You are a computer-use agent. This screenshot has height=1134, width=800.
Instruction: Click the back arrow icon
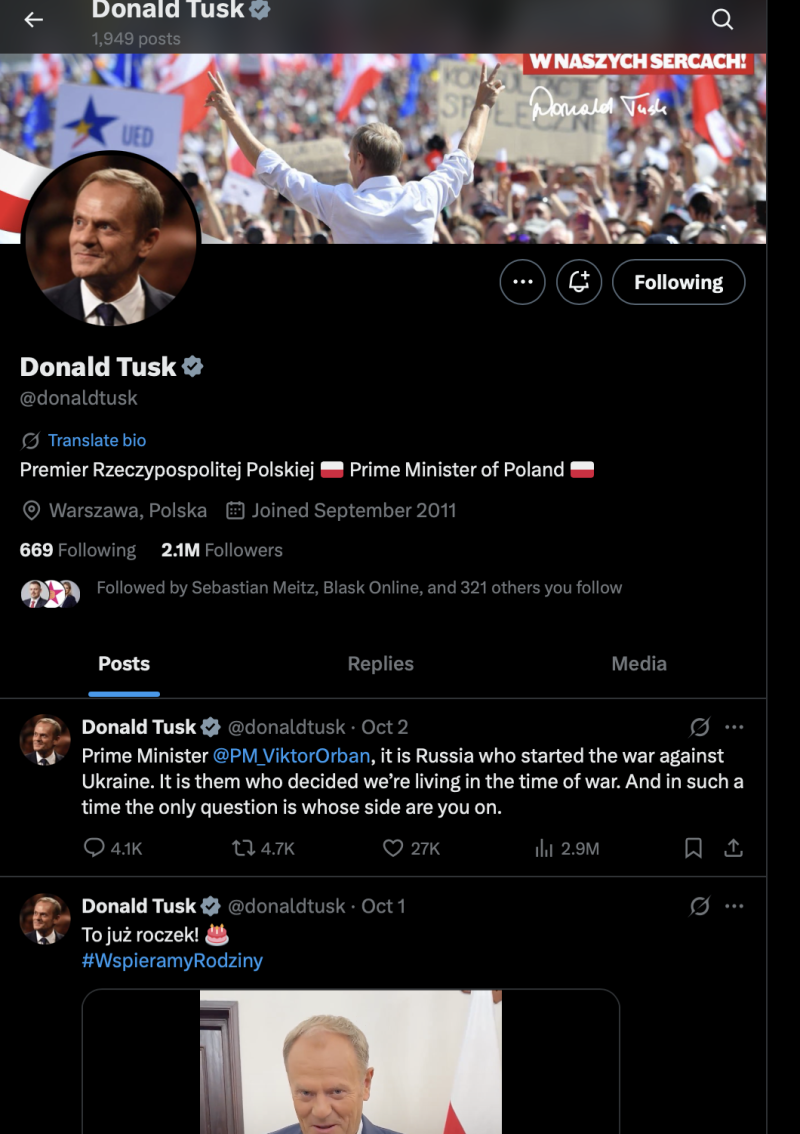point(34,19)
